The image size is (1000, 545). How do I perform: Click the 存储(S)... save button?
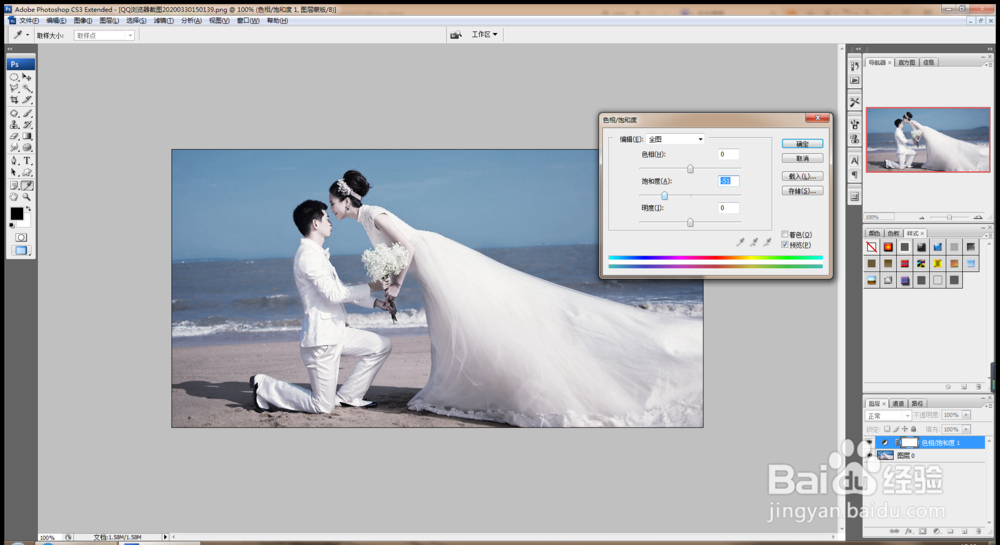point(802,191)
